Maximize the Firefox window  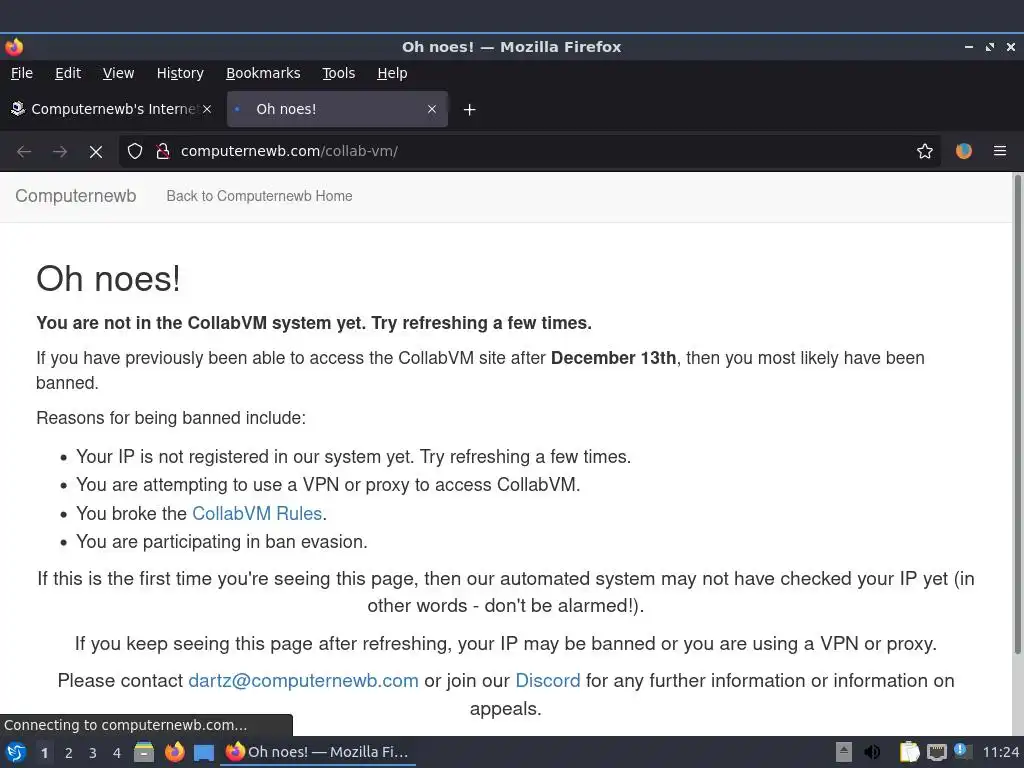click(990, 47)
